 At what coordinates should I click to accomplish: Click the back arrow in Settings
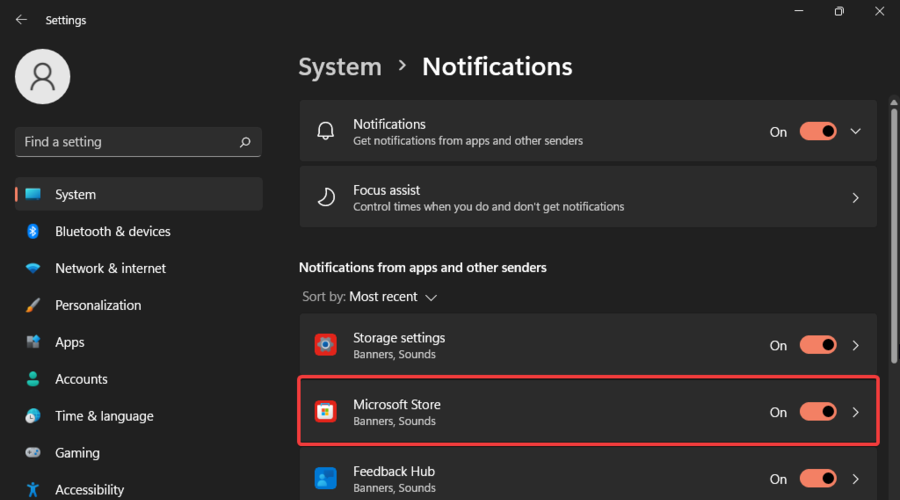coord(21,20)
